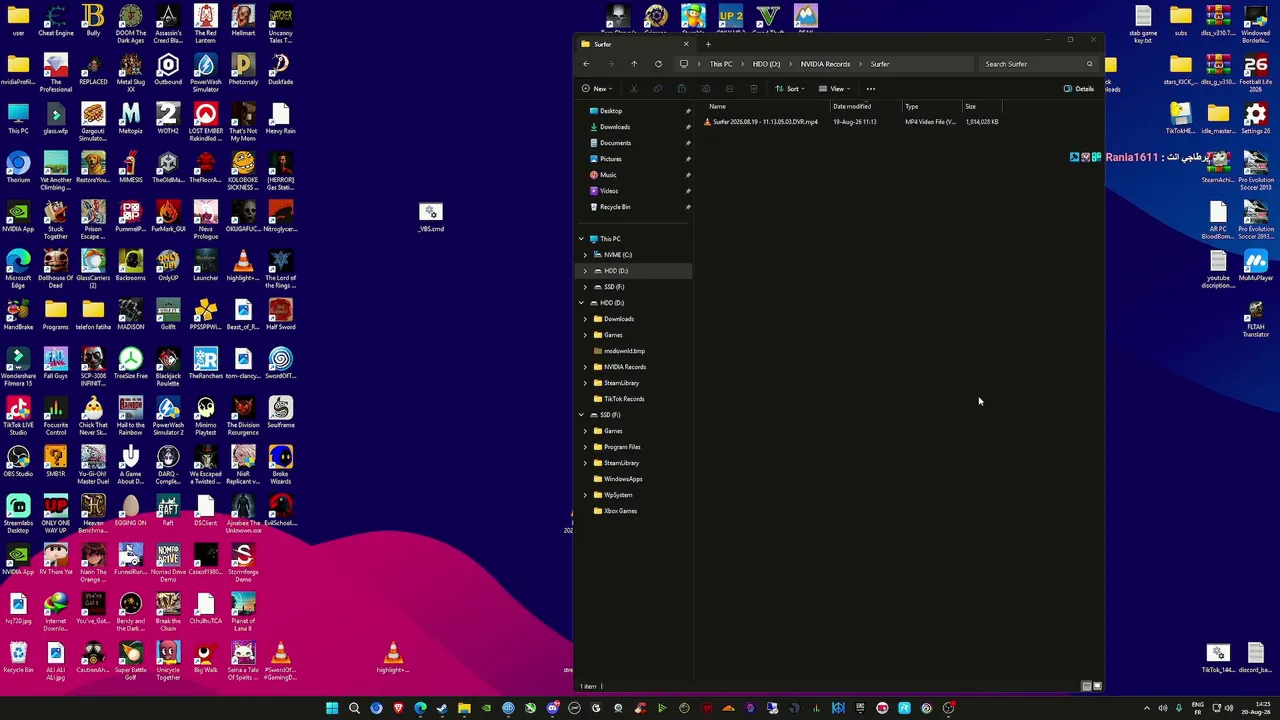Image resolution: width=1280 pixels, height=720 pixels.
Task: Close the Surfer tab
Action: [x=686, y=44]
